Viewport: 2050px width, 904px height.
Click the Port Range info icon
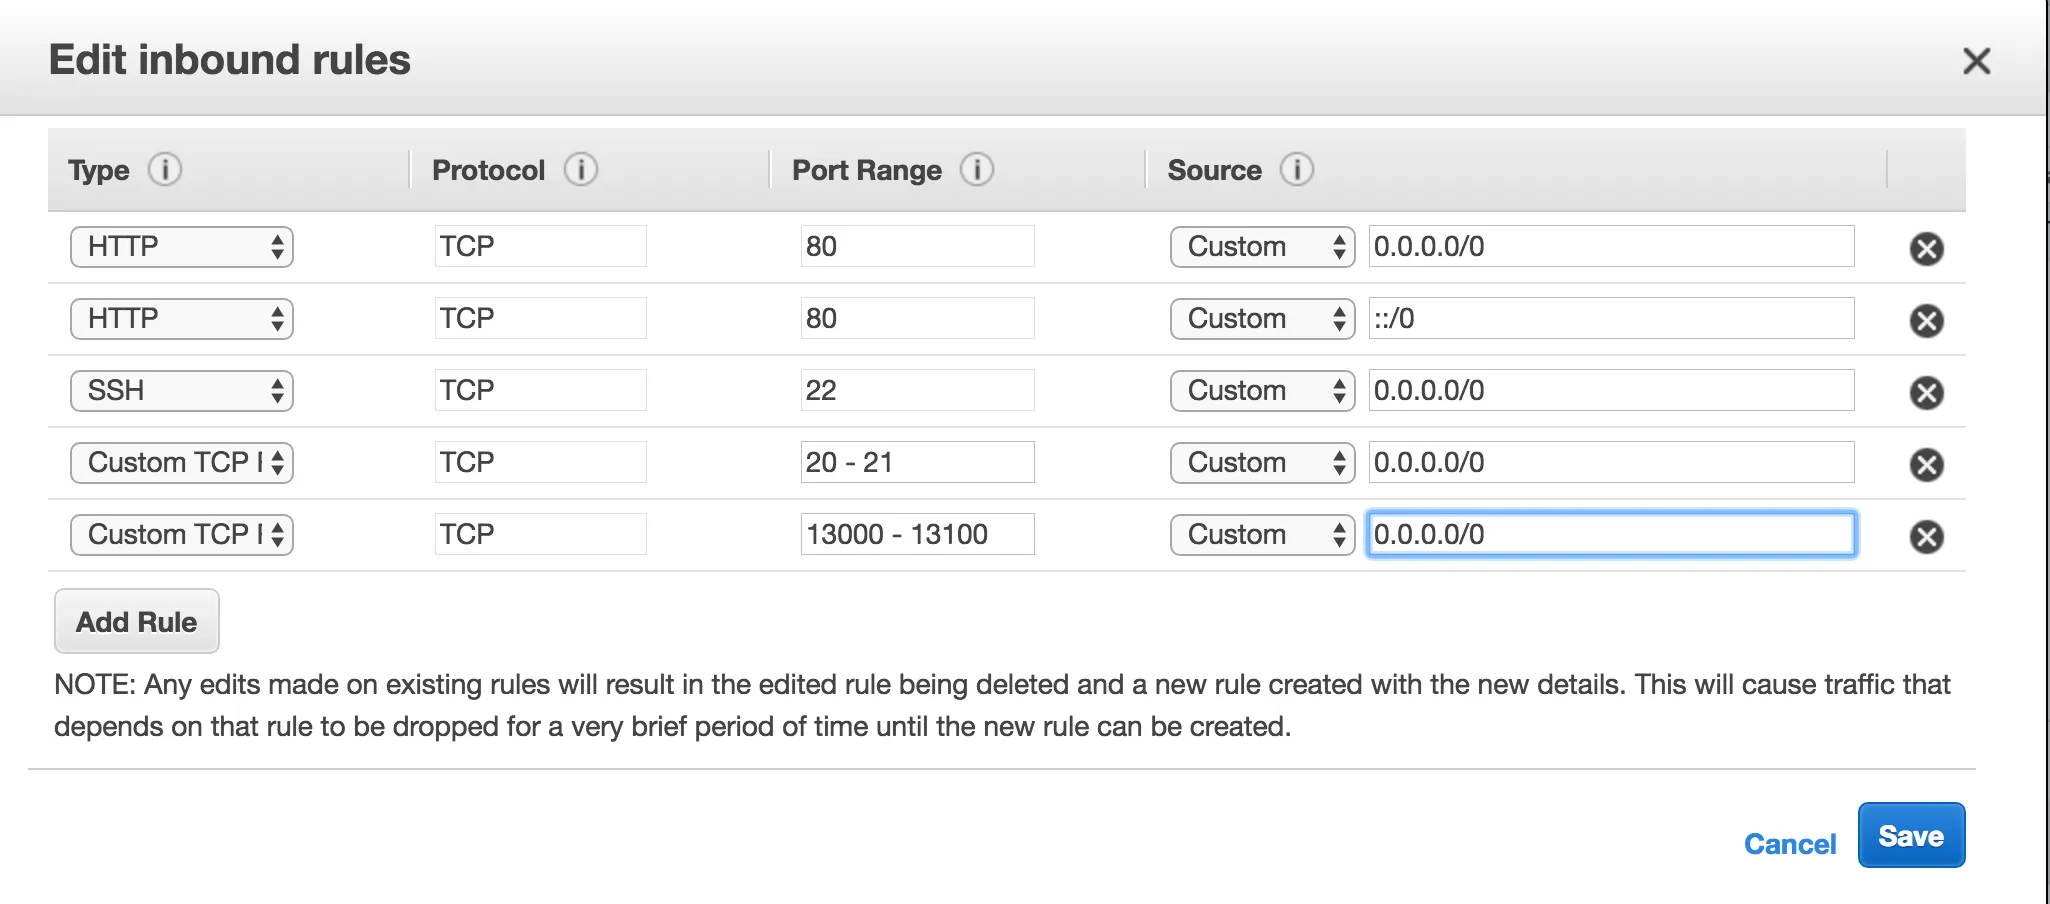click(x=976, y=170)
